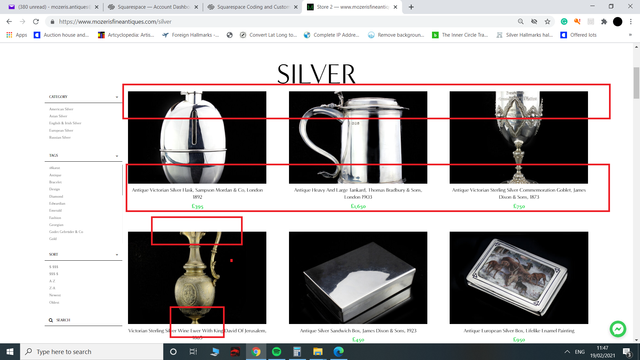The image size is (640, 360).
Task: Open Calculator from the taskbar
Action: (x=297, y=351)
